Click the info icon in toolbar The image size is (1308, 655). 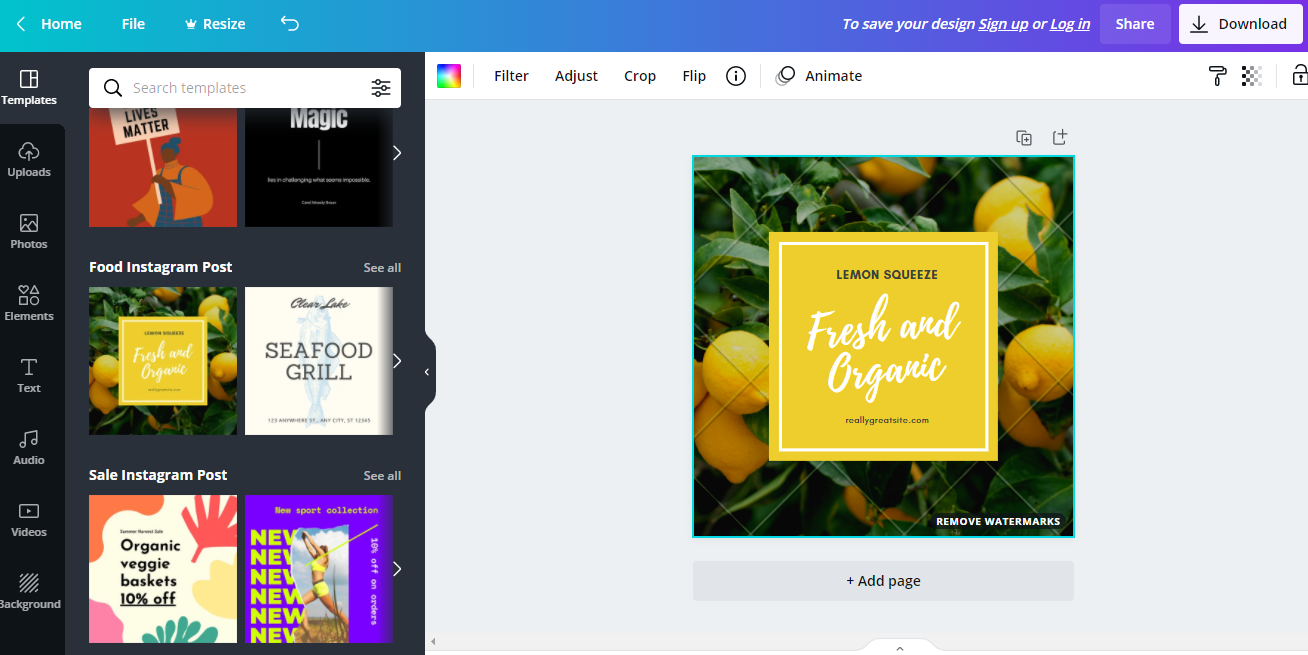pyautogui.click(x=736, y=76)
